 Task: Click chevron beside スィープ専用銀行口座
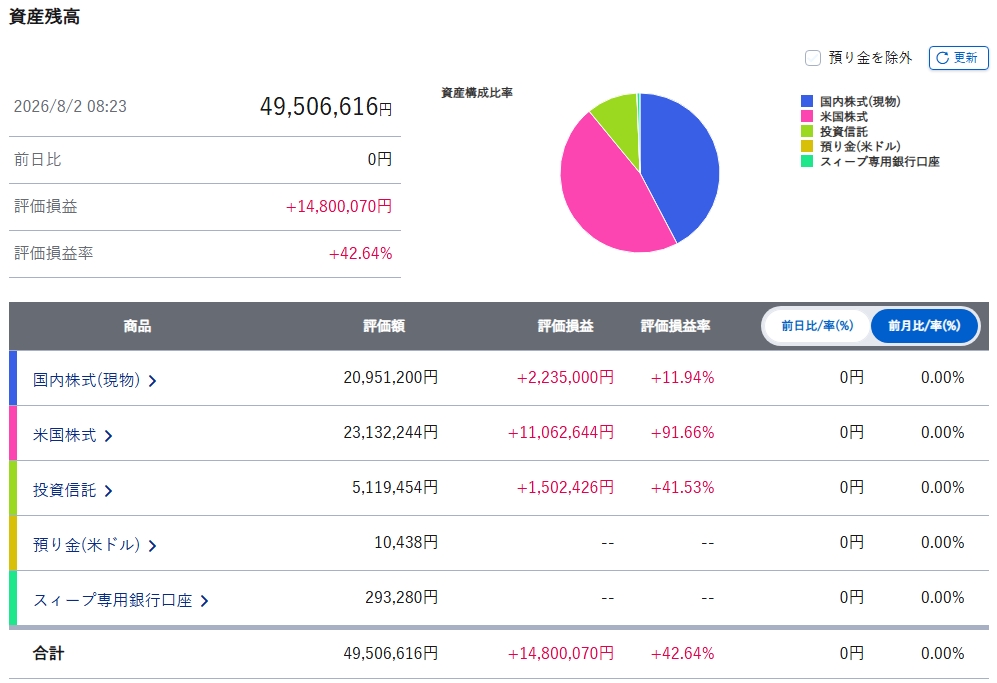pyautogui.click(x=204, y=601)
